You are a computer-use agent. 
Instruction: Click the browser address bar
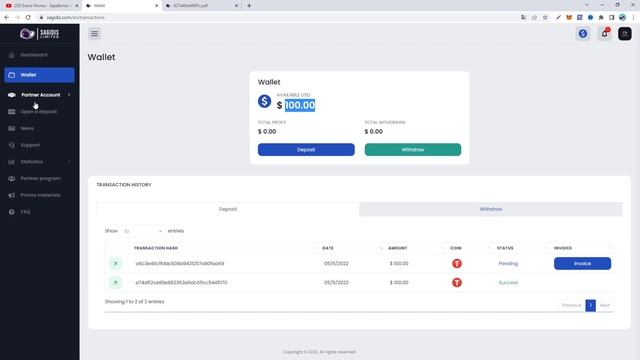(x=278, y=18)
